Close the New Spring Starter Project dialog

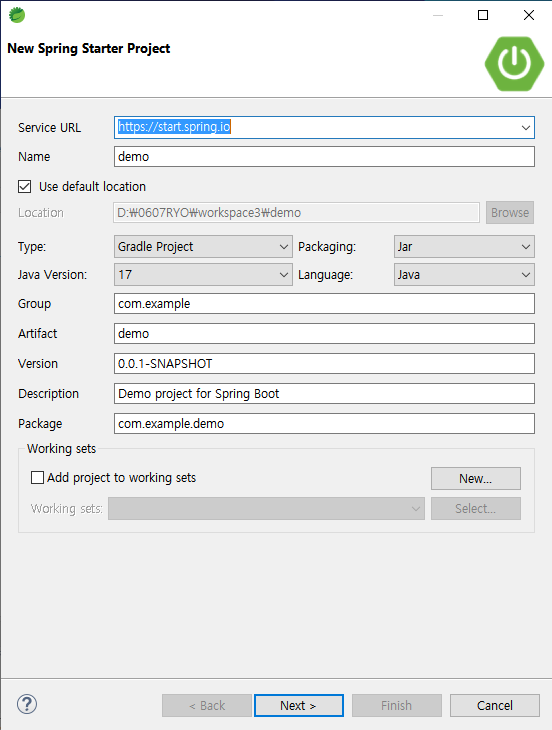[529, 15]
